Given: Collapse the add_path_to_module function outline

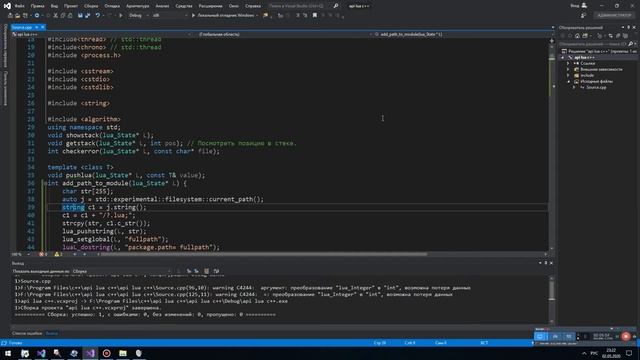Looking at the screenshot, I should point(45,183).
